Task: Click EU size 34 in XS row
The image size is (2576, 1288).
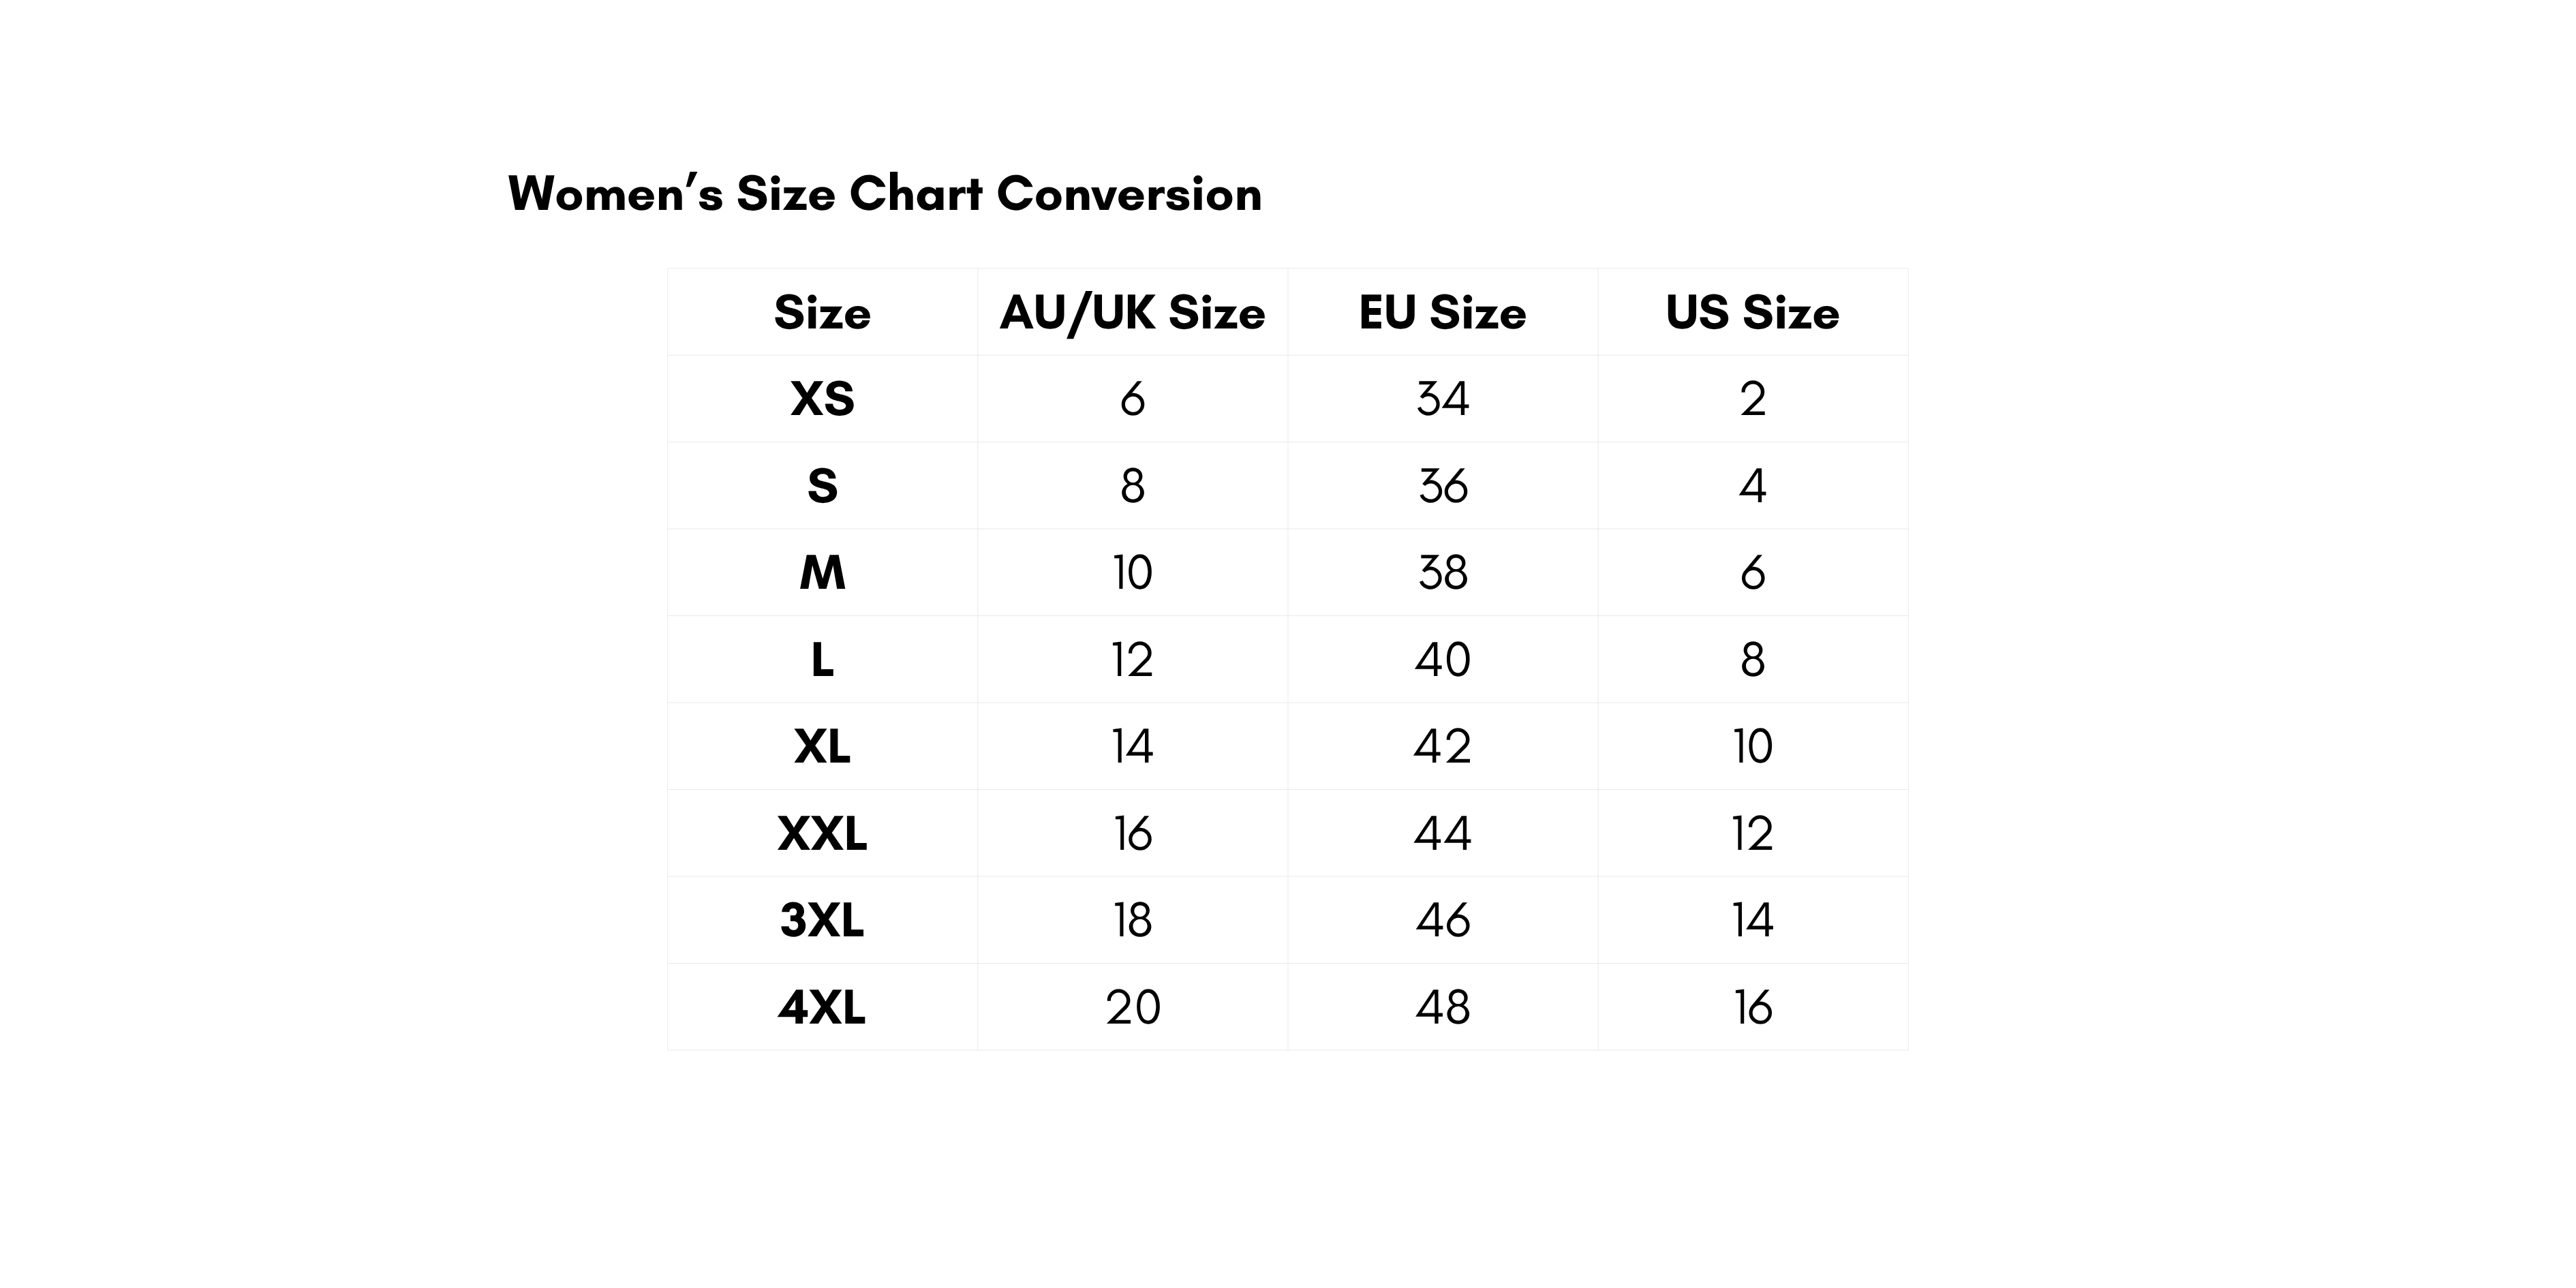Action: click(1442, 399)
